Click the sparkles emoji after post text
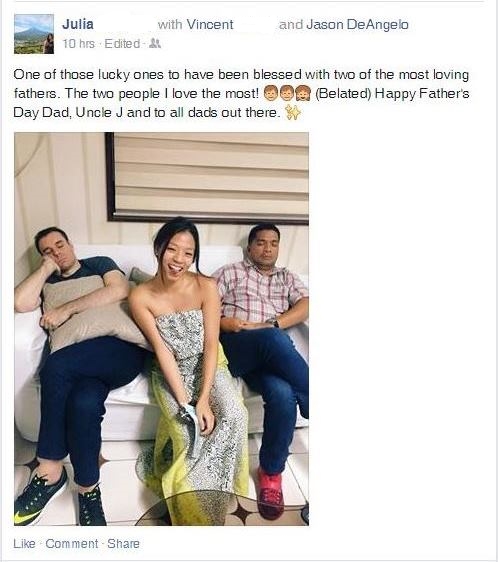Screen dimensions: 498x562 tap(292, 113)
